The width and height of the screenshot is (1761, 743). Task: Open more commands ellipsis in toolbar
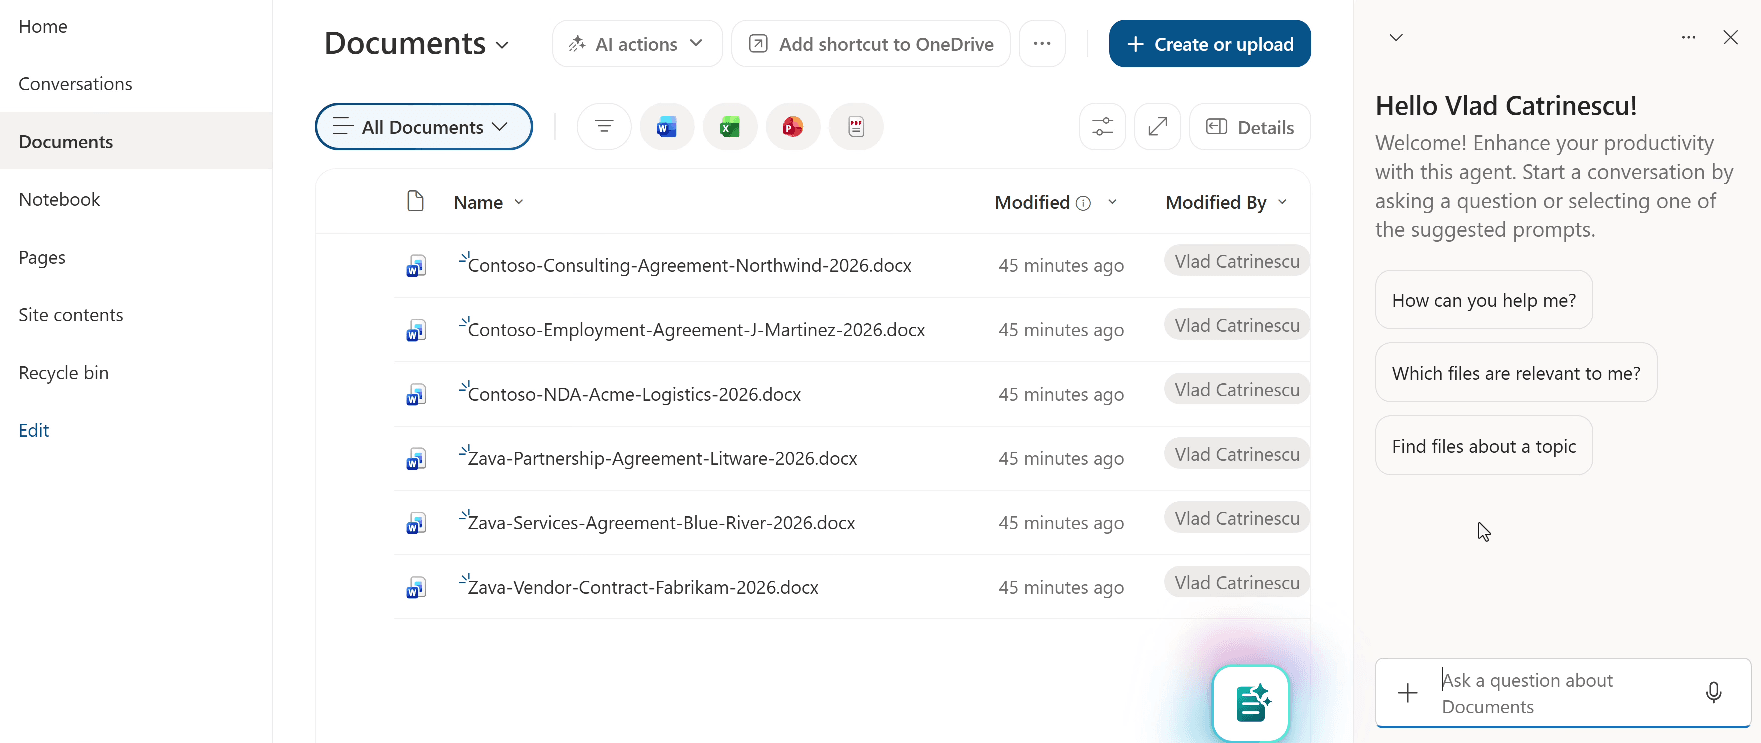(1042, 44)
